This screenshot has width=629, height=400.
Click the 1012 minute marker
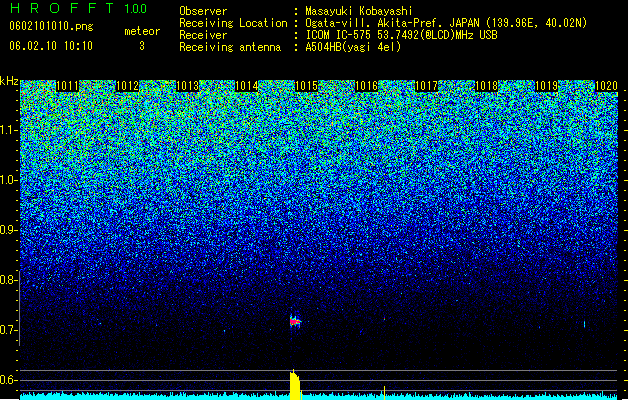[x=127, y=86]
